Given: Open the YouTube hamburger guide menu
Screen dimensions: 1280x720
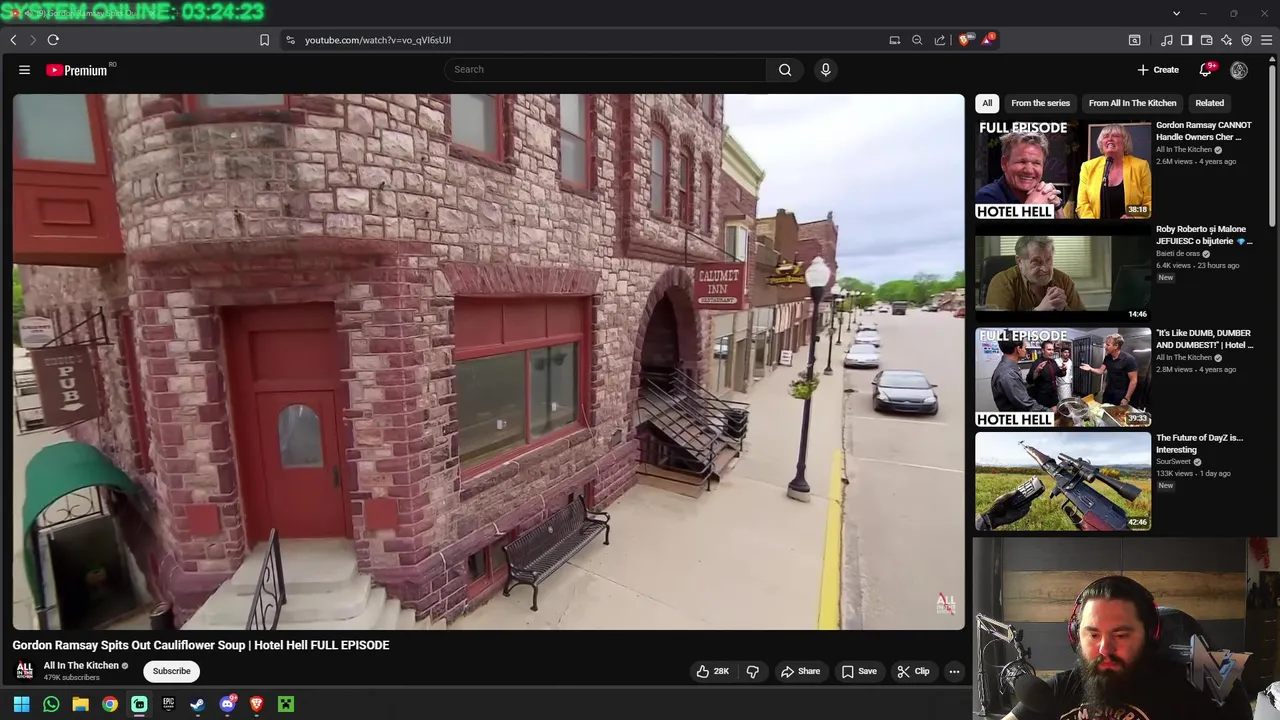Looking at the screenshot, I should (x=24, y=70).
